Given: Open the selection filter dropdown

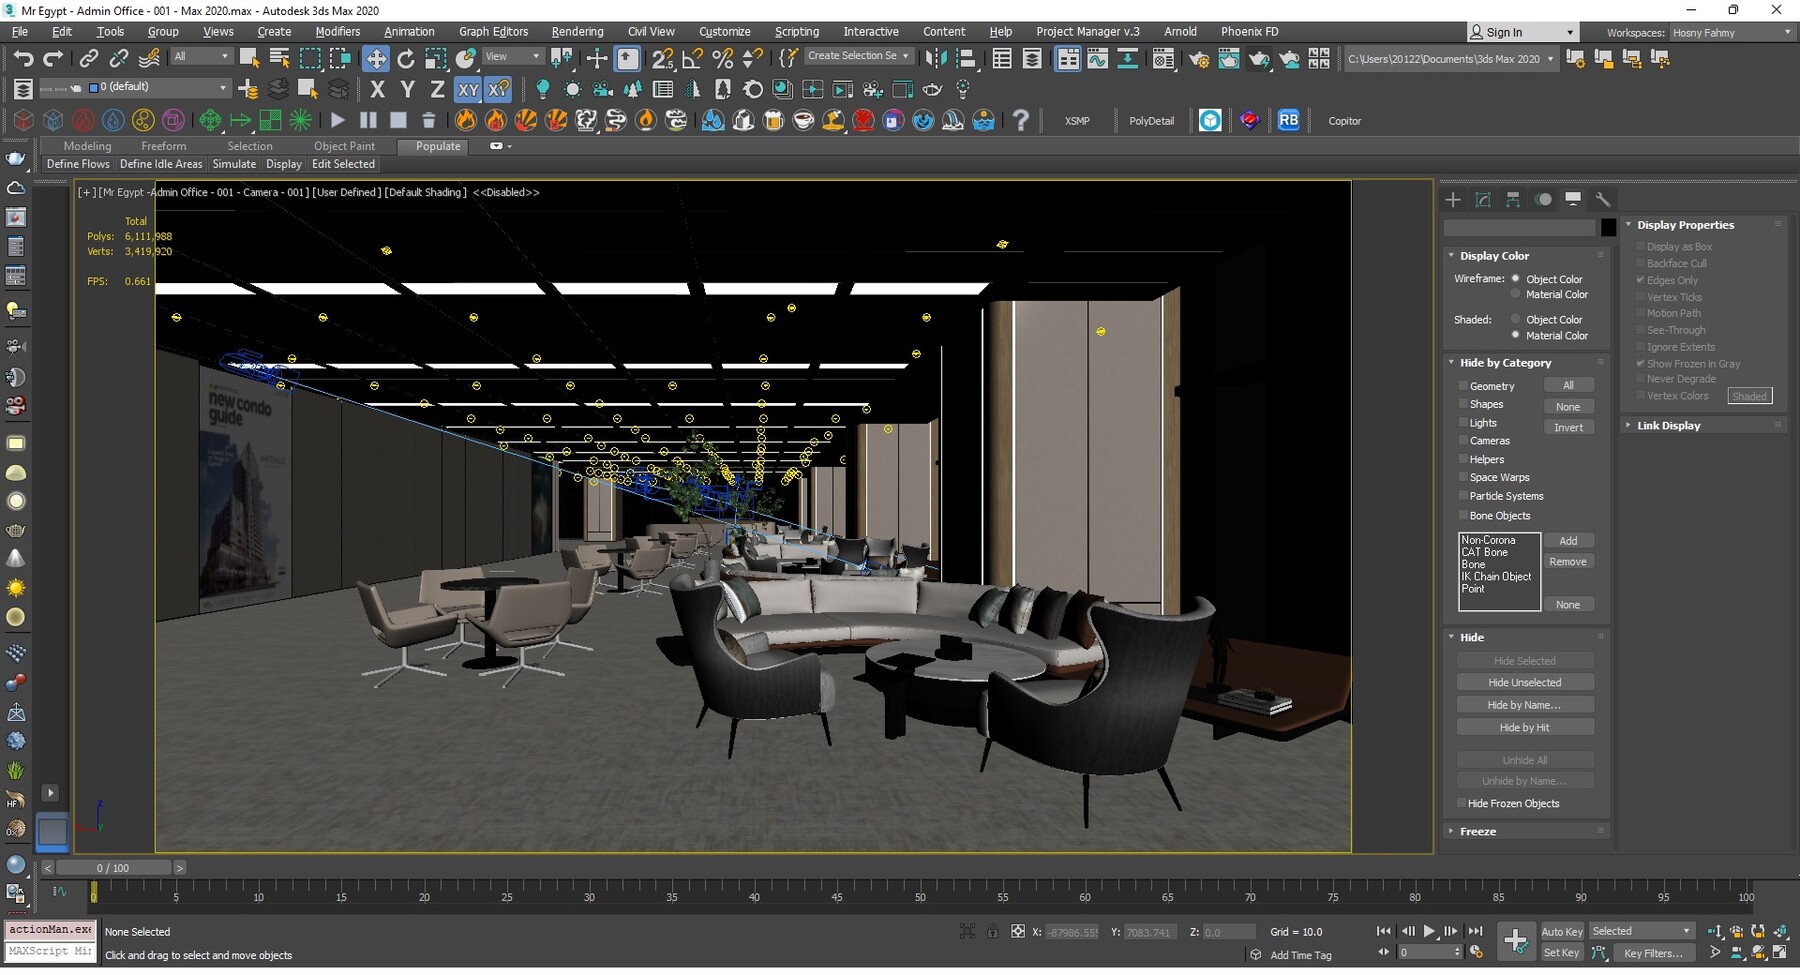Looking at the screenshot, I should [x=201, y=56].
